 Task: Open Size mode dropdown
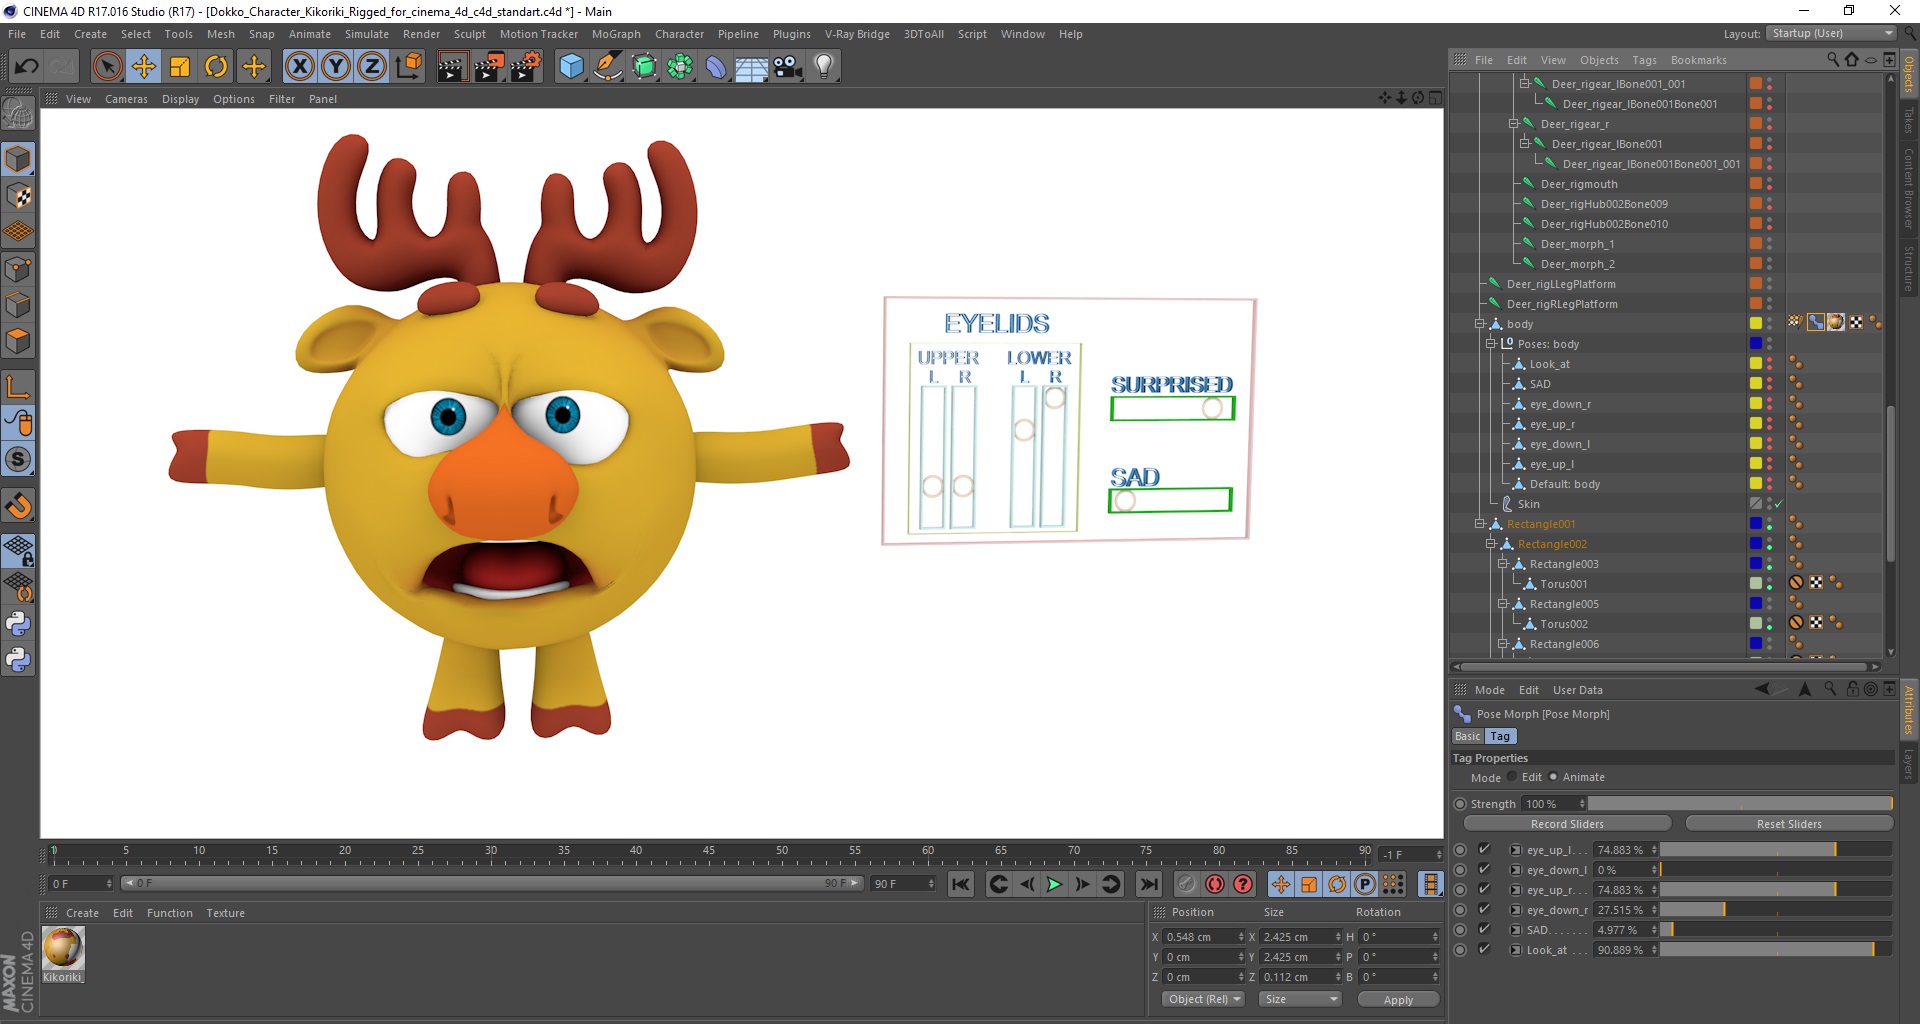[x=1299, y=999]
